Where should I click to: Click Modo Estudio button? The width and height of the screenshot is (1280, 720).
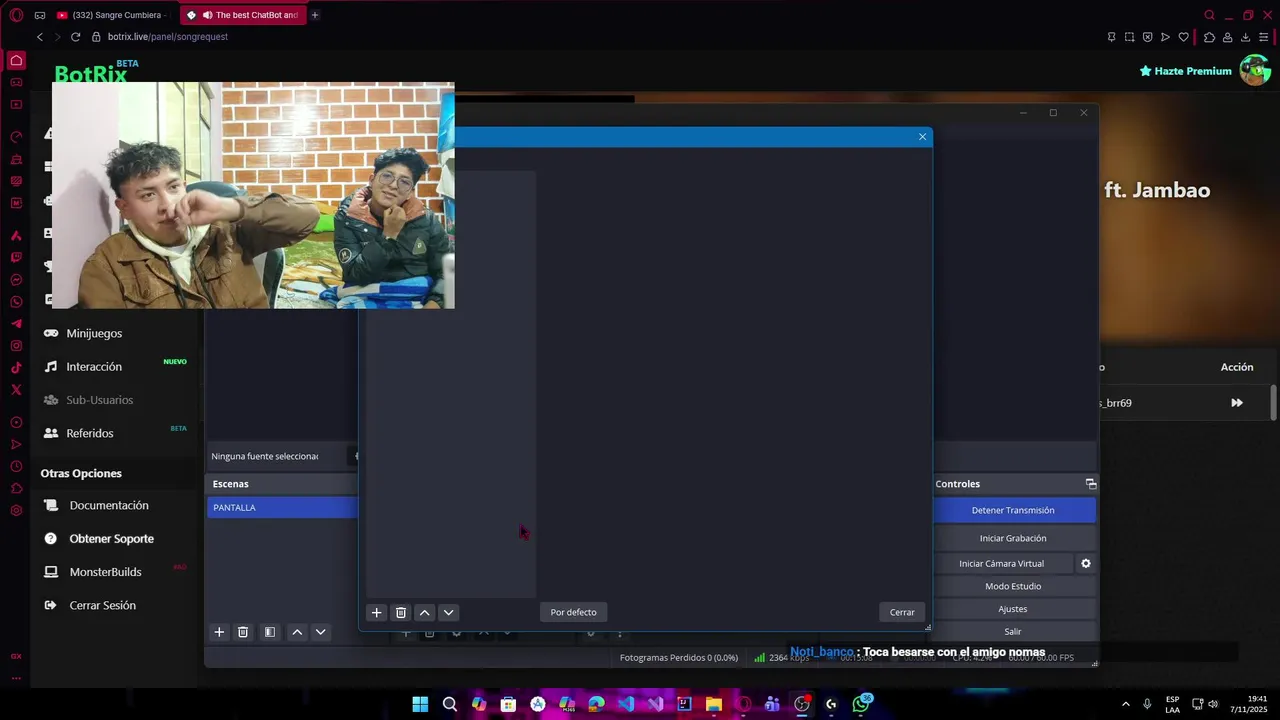click(1013, 586)
